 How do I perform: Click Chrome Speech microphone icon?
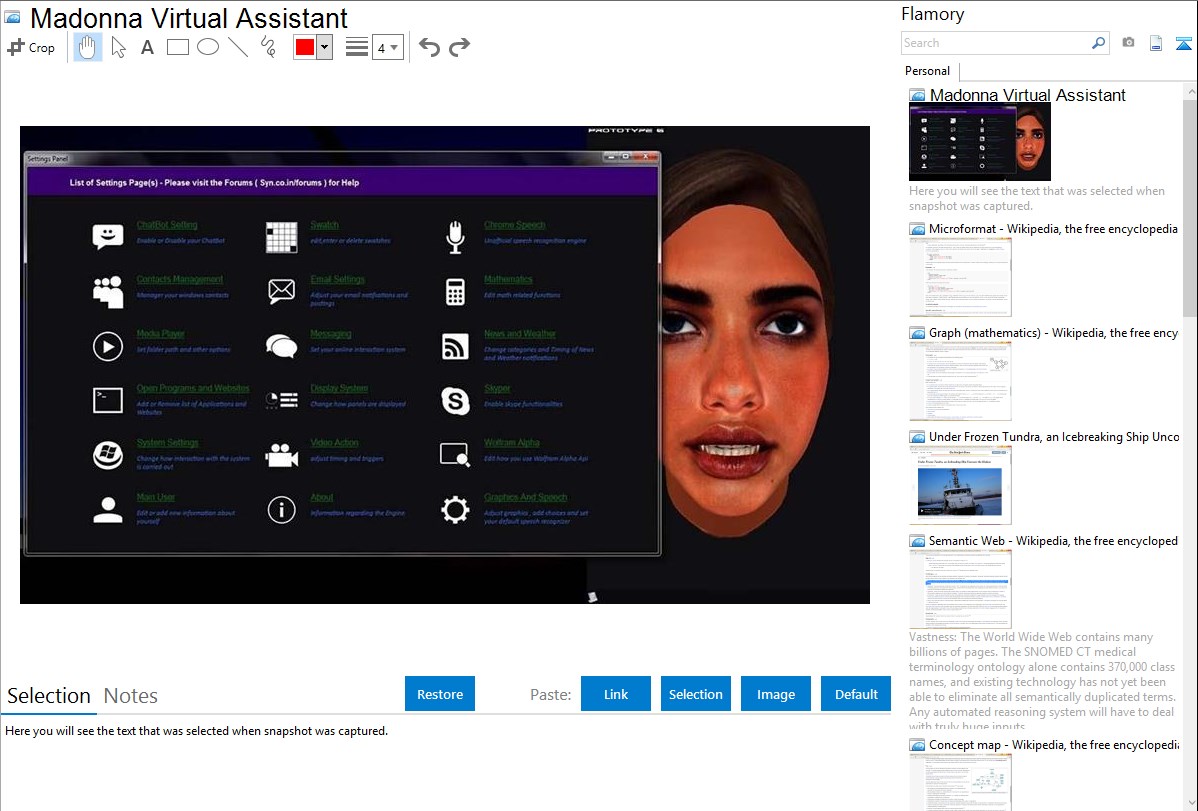(455, 237)
